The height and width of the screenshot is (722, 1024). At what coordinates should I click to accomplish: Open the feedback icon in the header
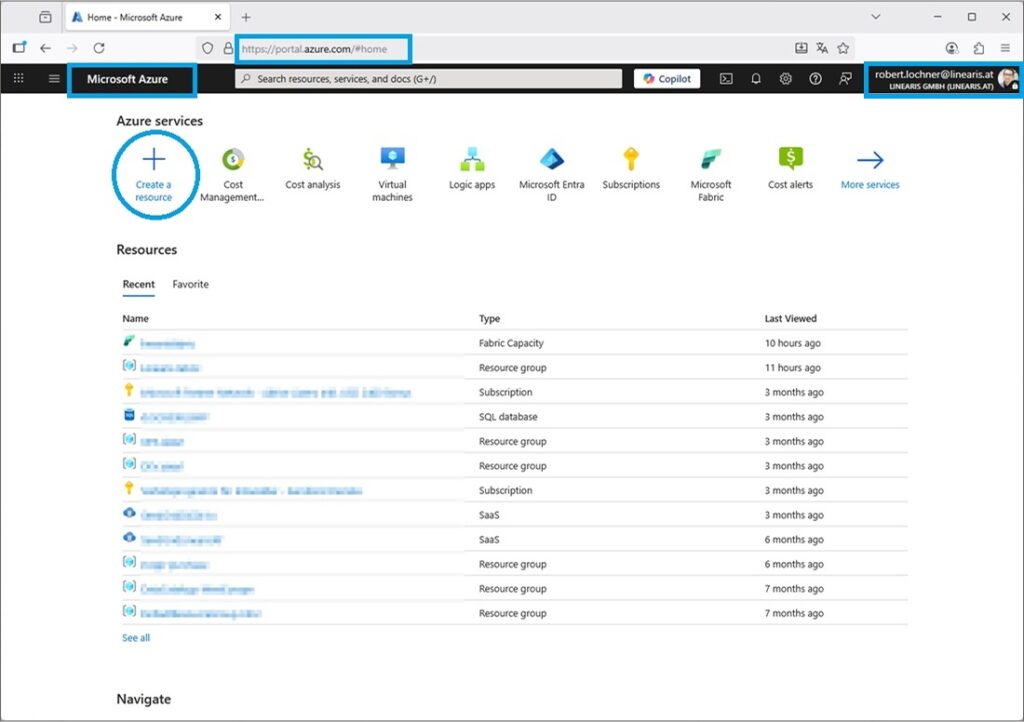[x=845, y=78]
